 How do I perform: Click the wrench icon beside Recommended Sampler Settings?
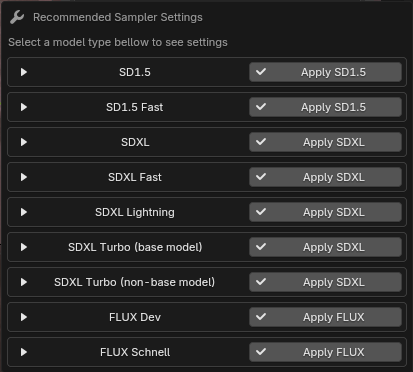pos(17,17)
